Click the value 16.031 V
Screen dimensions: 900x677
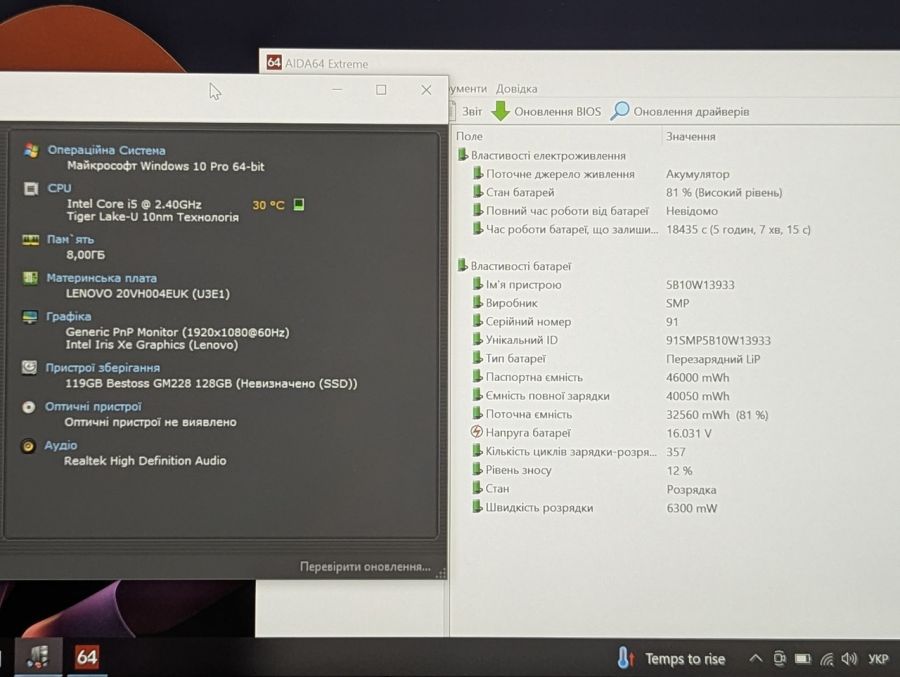[x=689, y=434]
